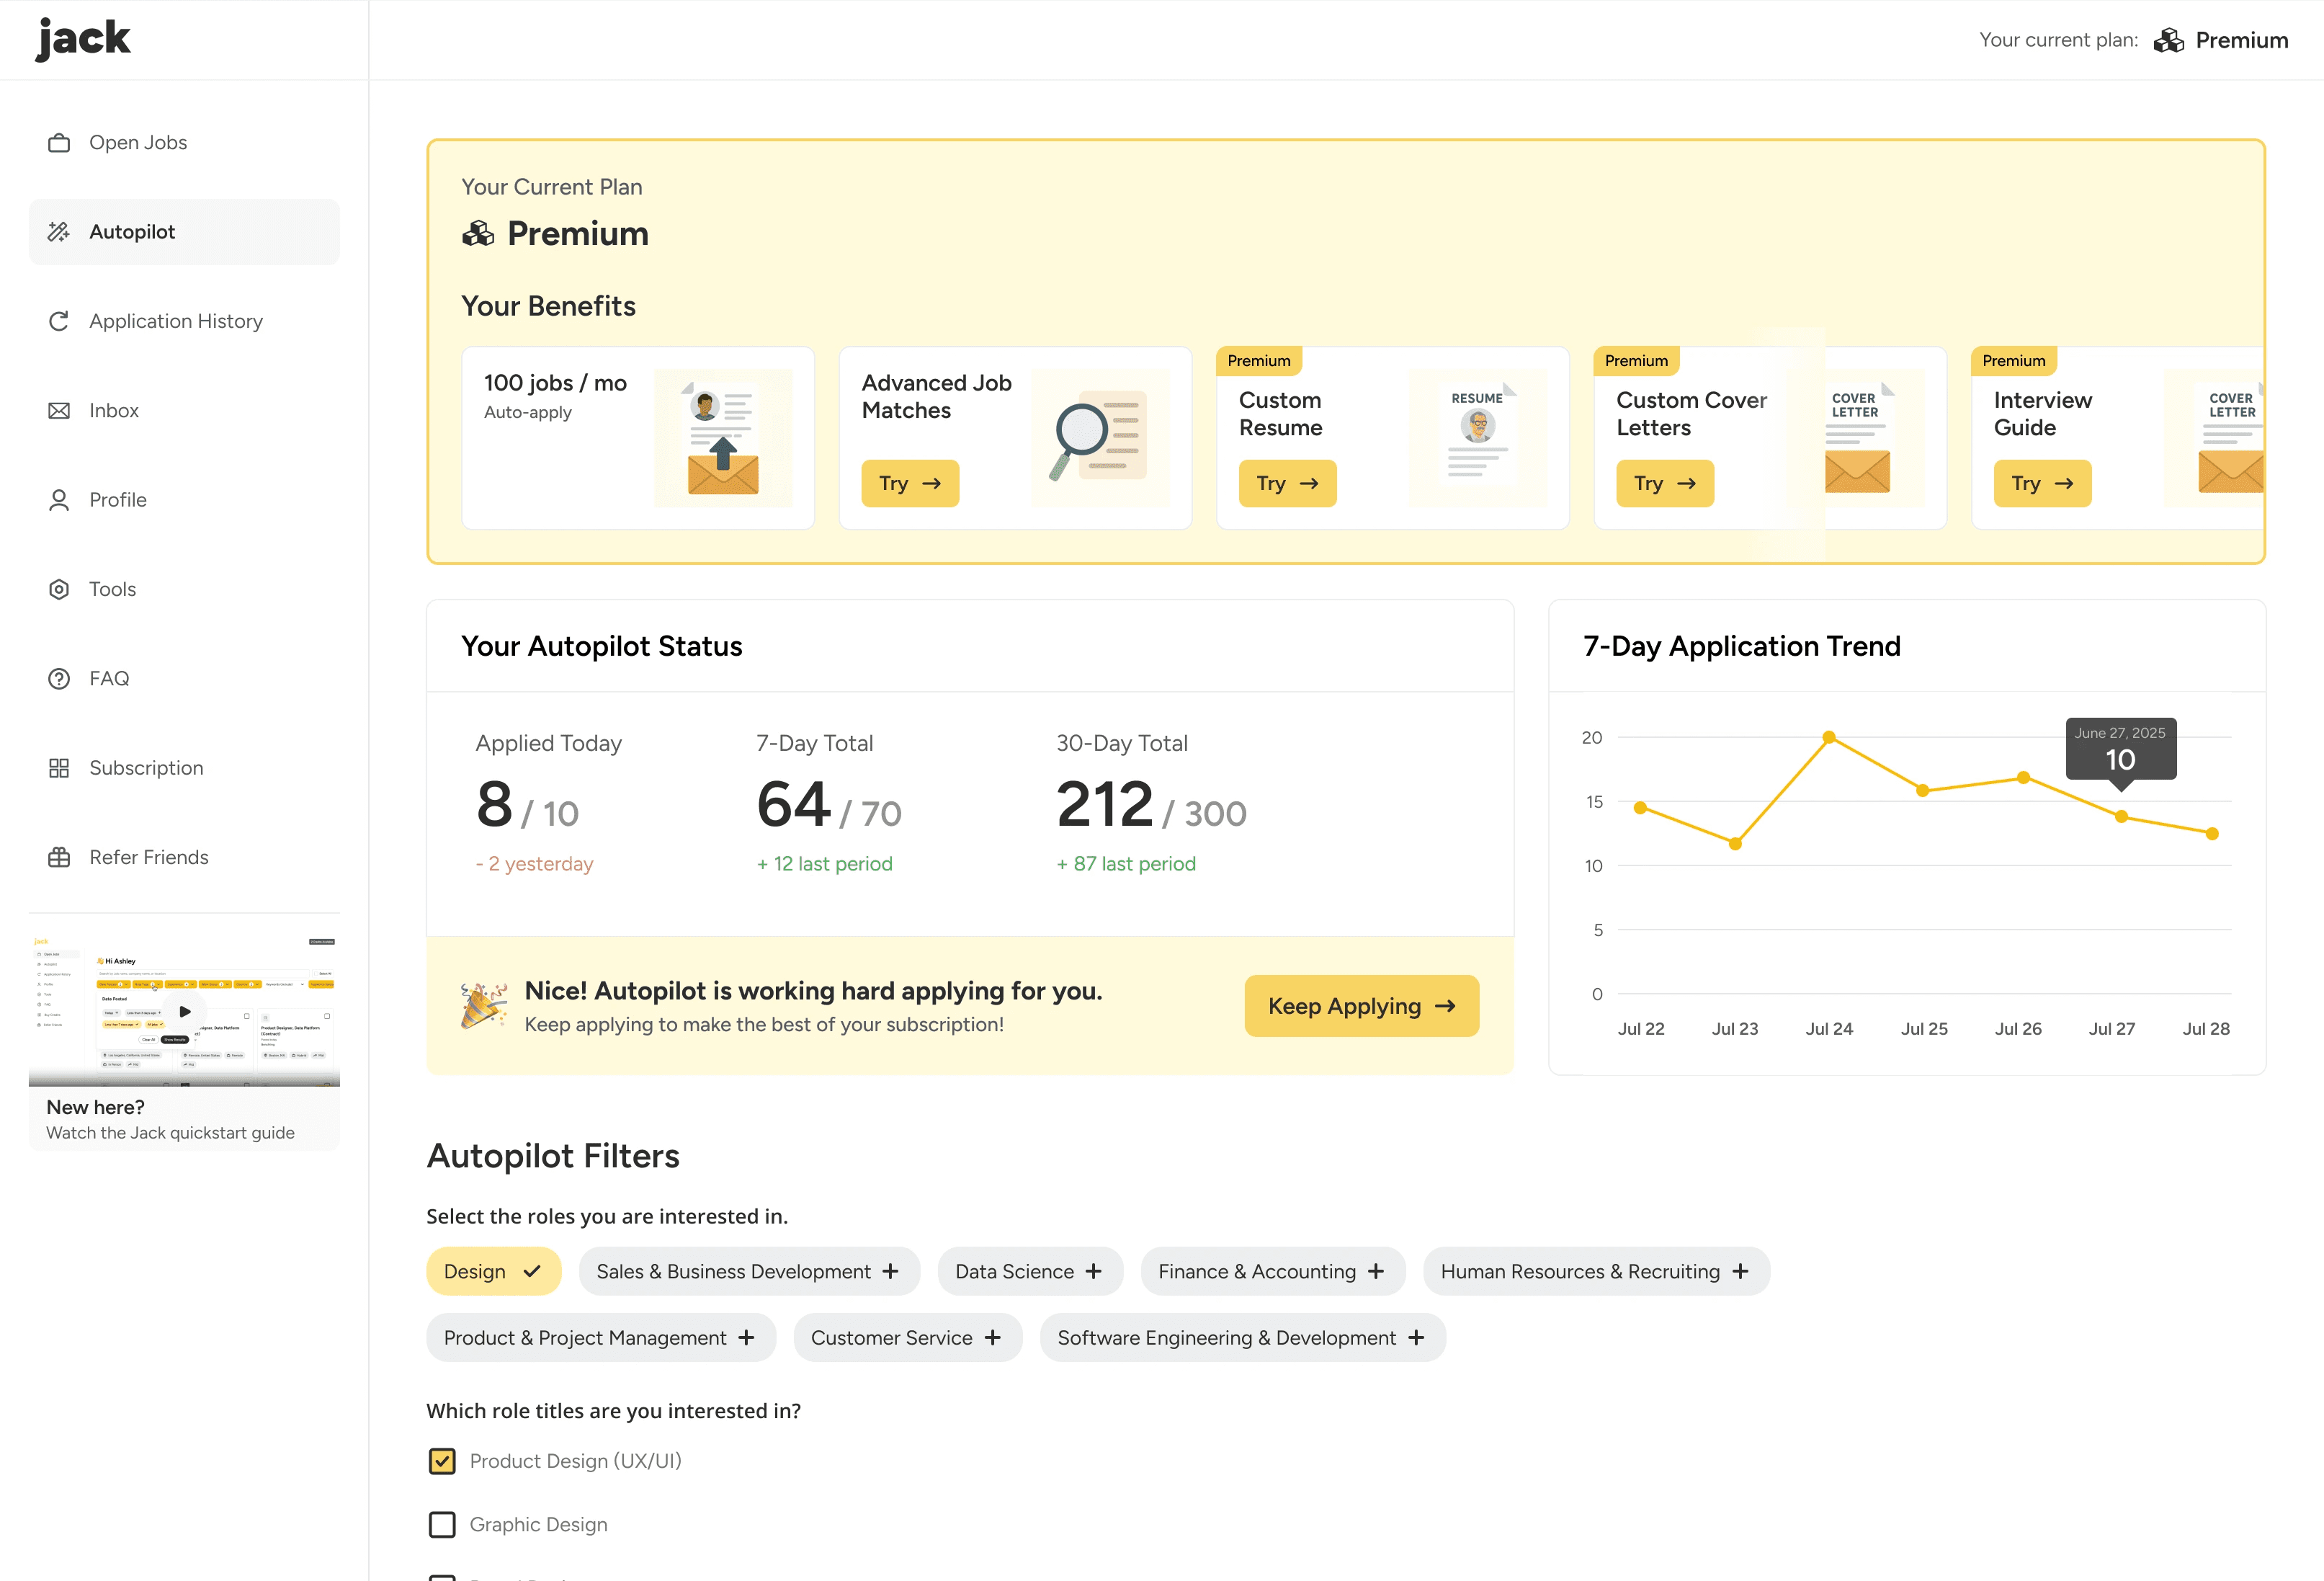Viewport: 2324px width, 1581px height.
Task: Click the Profile person icon
Action: click(x=59, y=500)
